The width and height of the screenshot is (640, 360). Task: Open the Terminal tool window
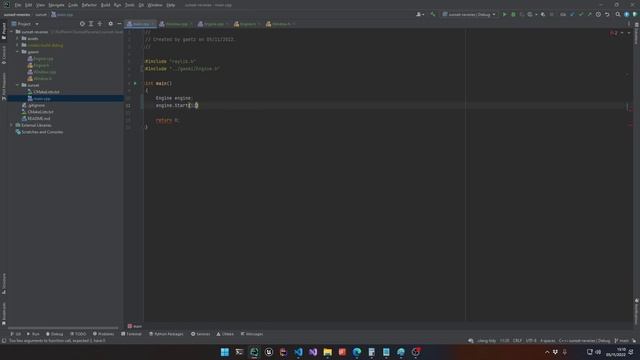pos(131,334)
